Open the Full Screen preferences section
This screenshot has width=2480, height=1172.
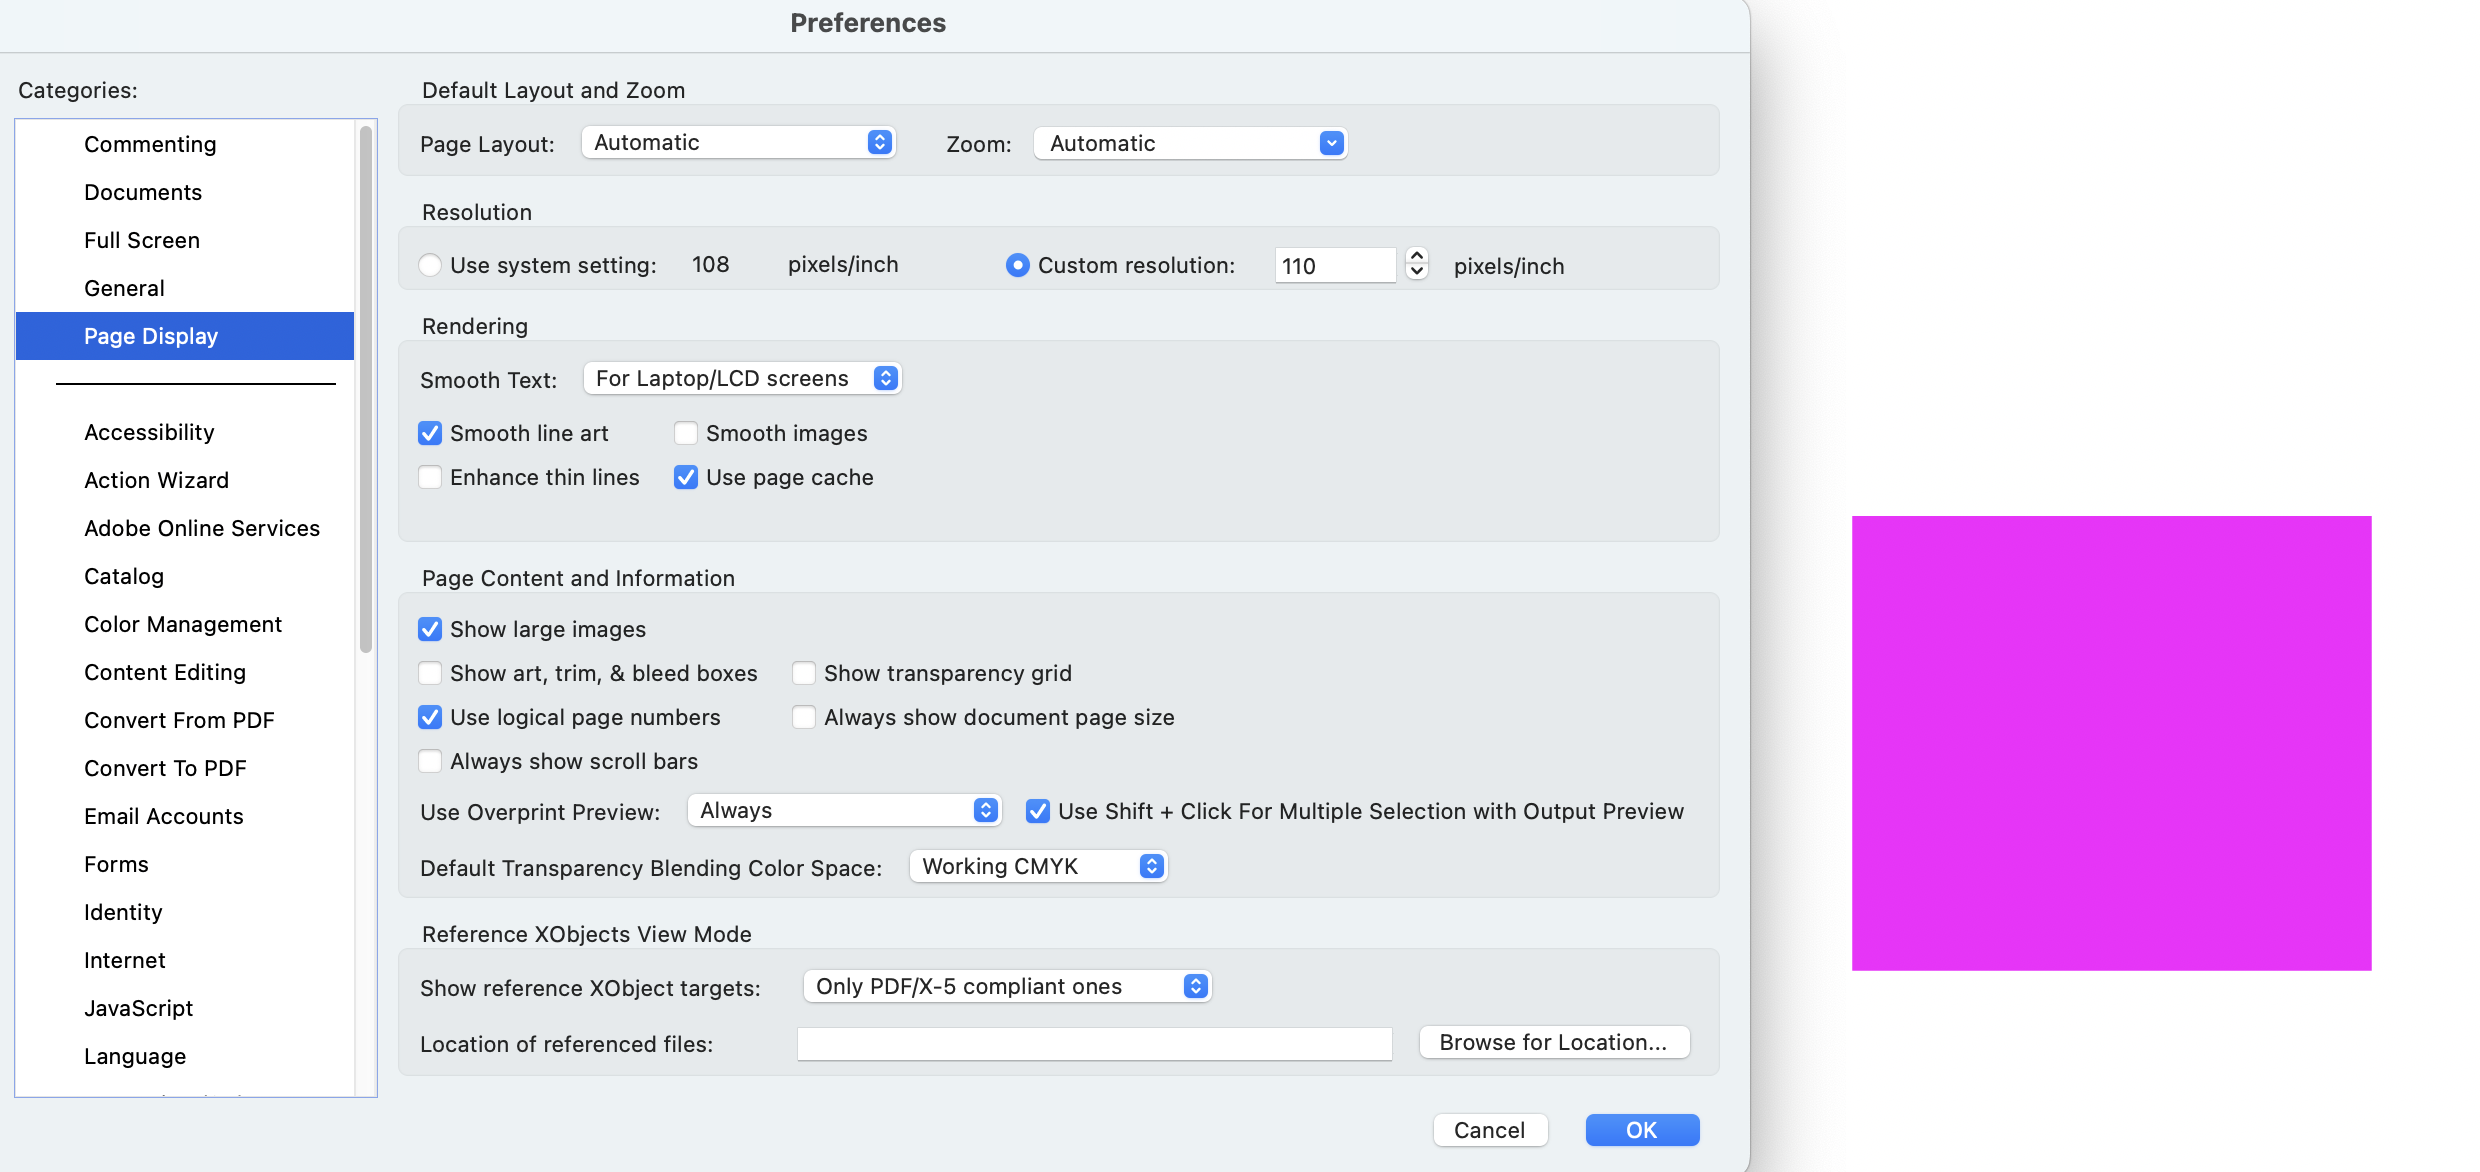click(142, 240)
